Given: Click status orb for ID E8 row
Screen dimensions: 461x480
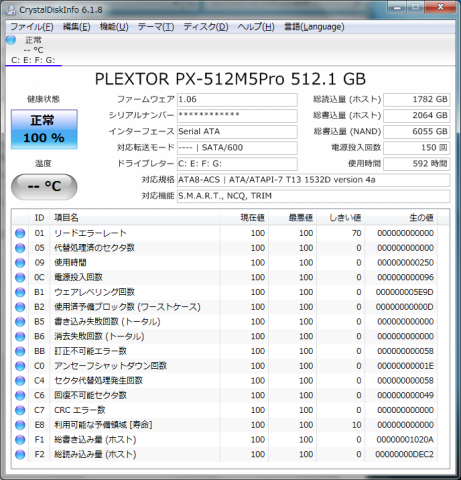Looking at the screenshot, I should pyautogui.click(x=20, y=425).
